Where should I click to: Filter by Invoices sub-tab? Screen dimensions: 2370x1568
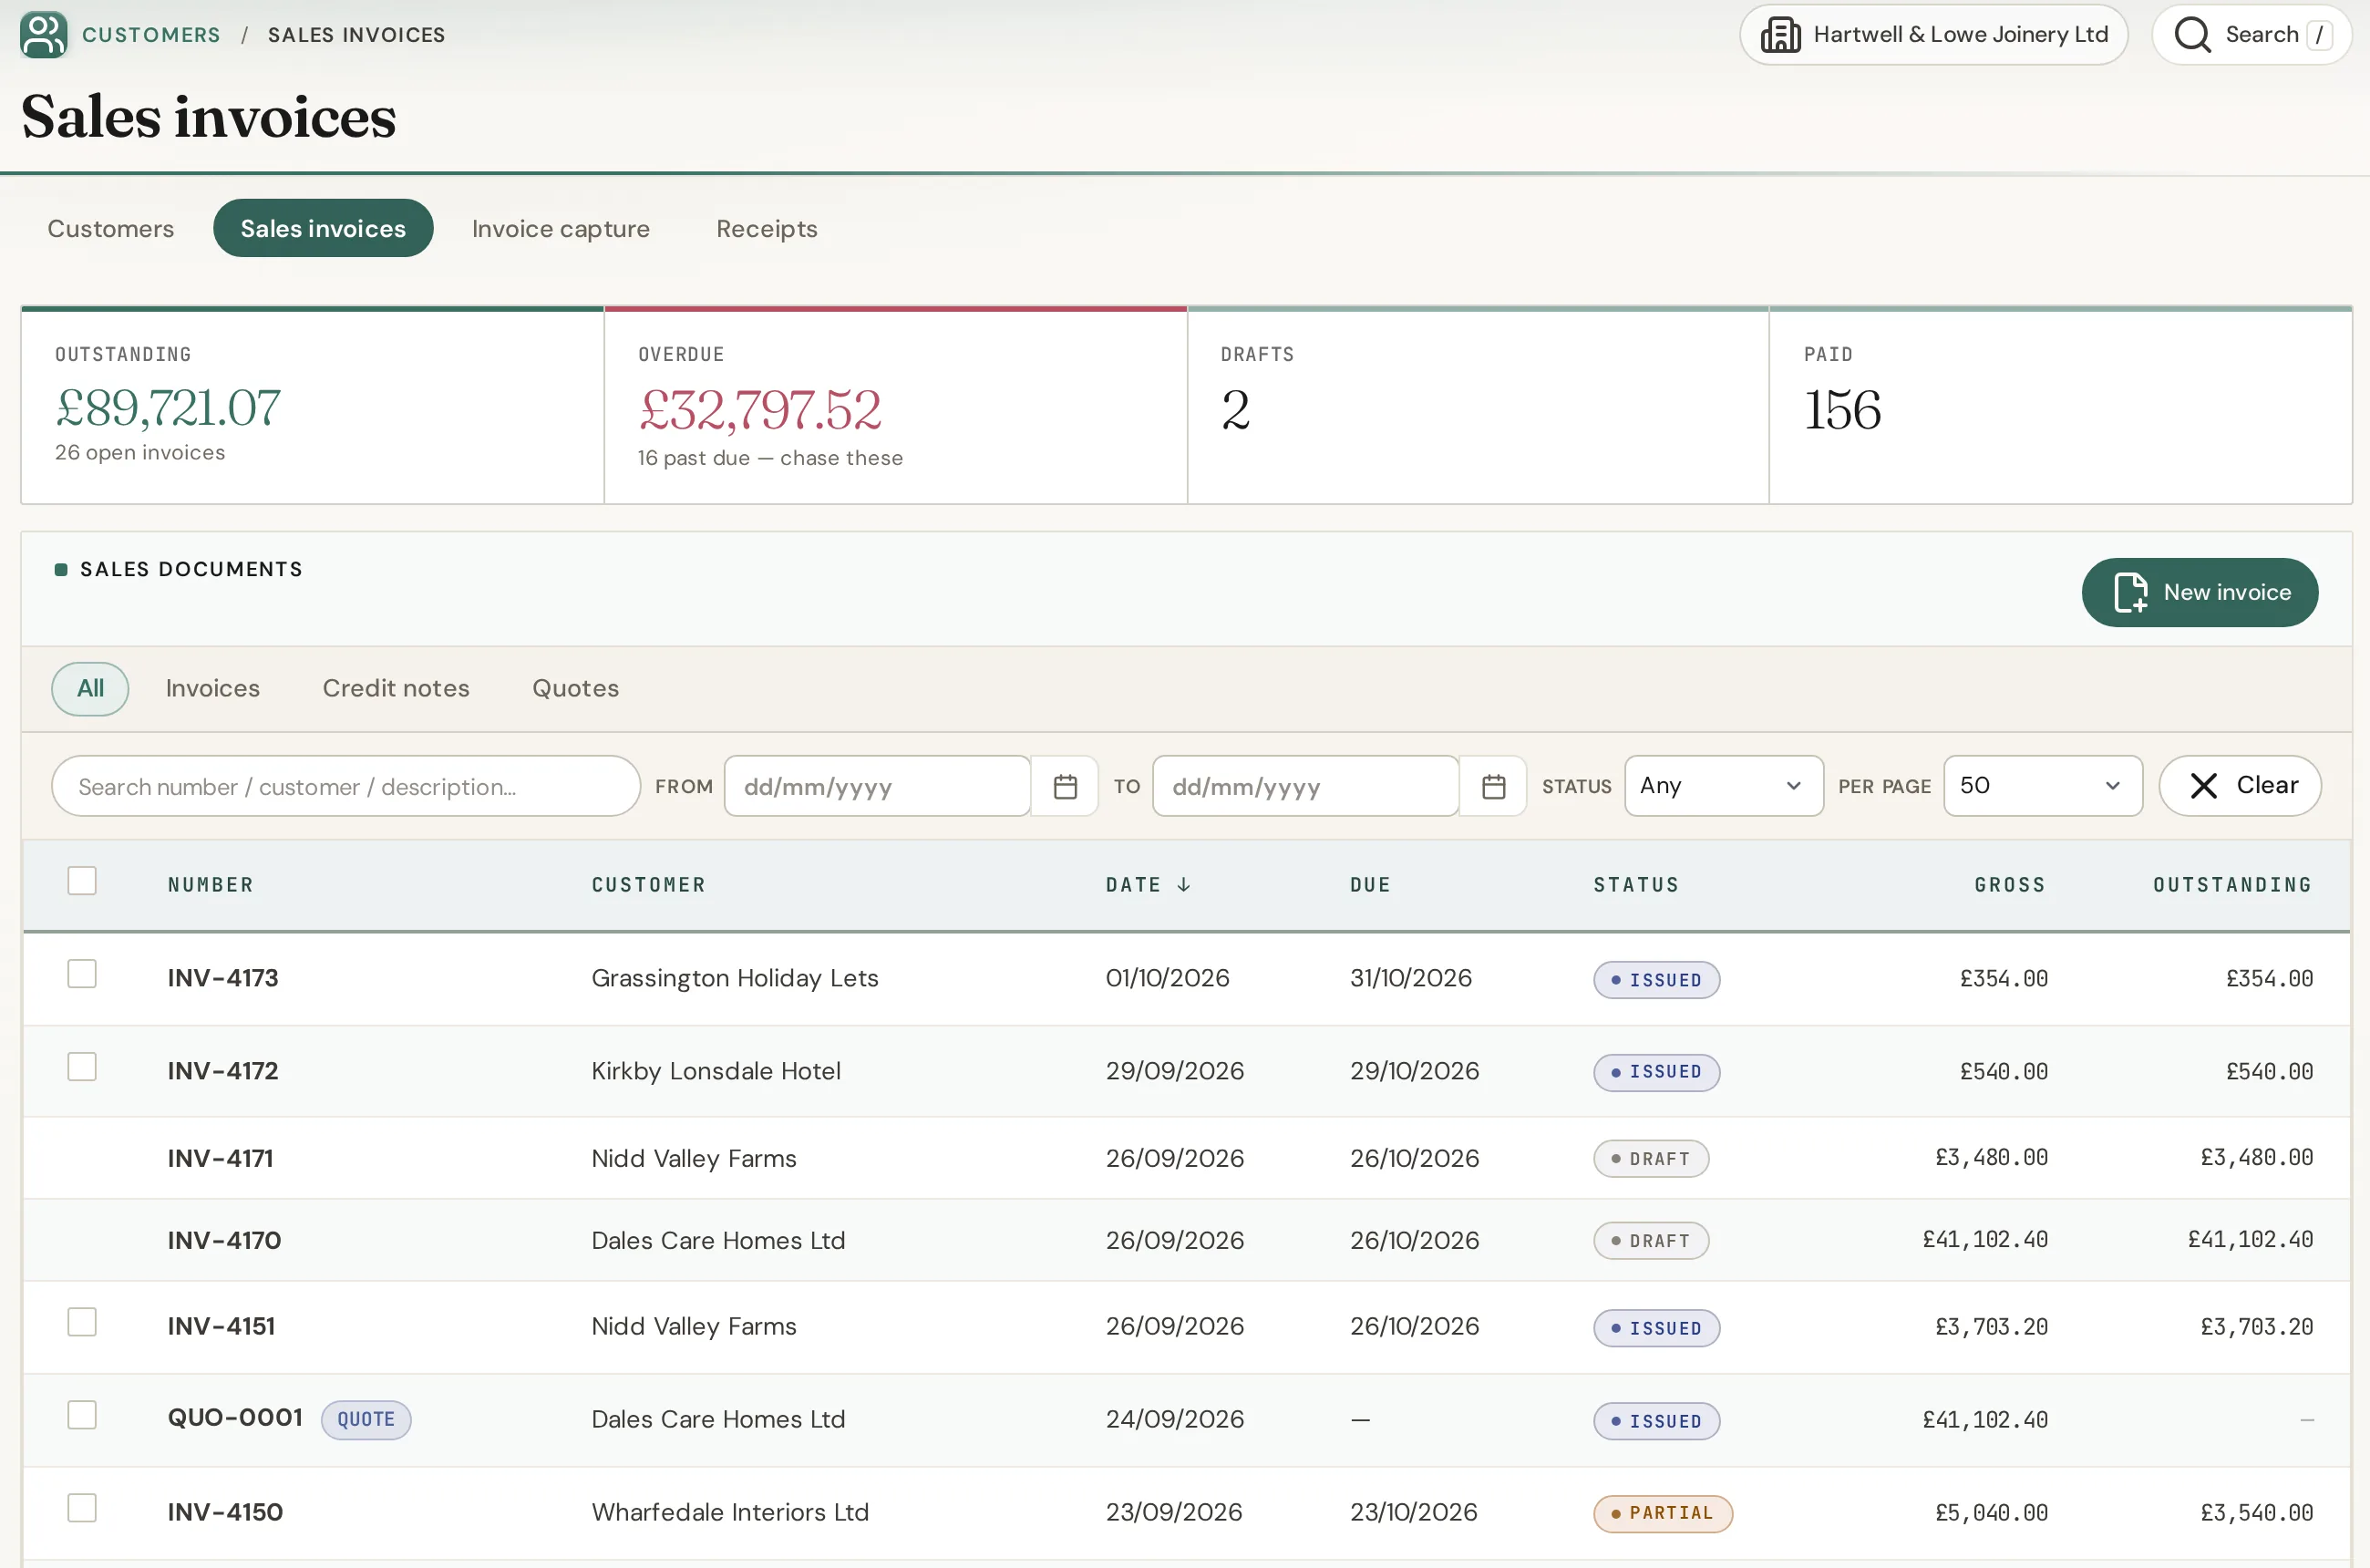[x=213, y=688]
